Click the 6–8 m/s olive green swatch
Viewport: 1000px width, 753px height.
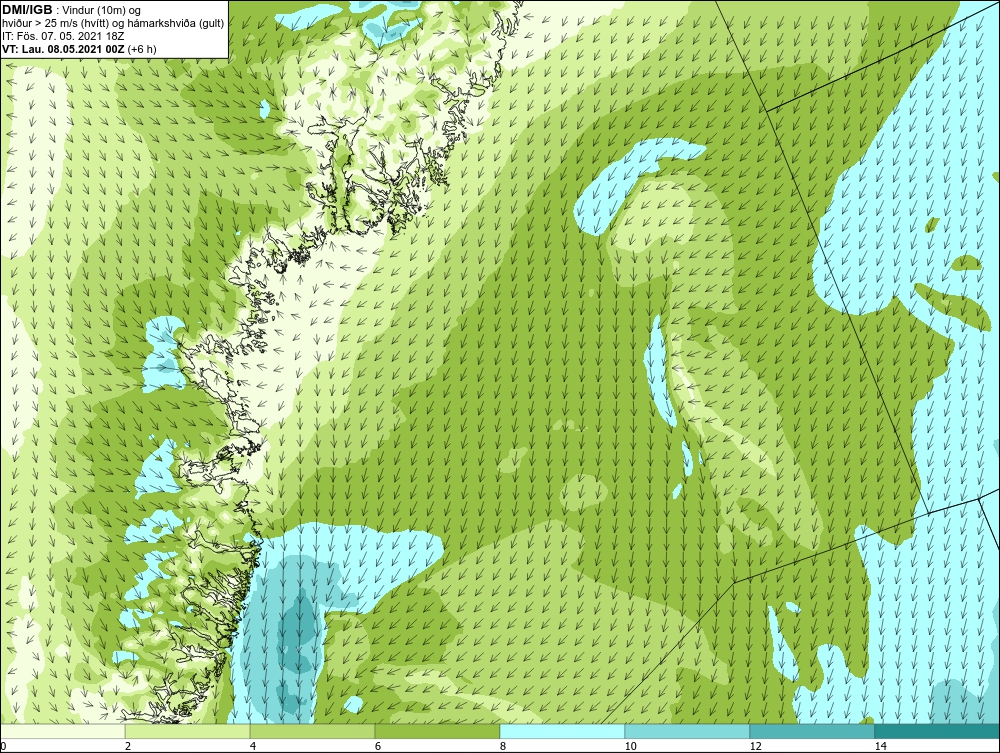point(438,731)
